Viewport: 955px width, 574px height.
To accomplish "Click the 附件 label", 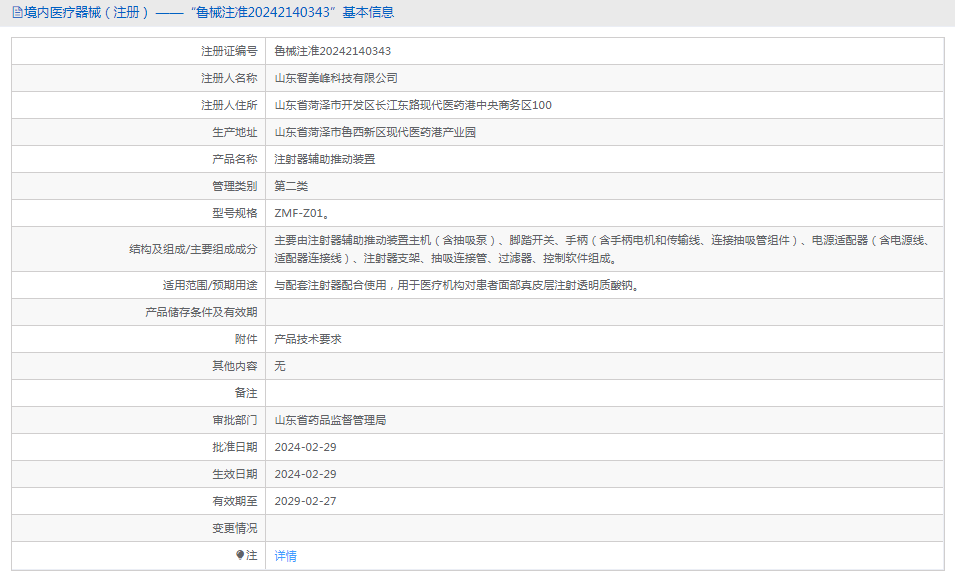I will tap(246, 339).
